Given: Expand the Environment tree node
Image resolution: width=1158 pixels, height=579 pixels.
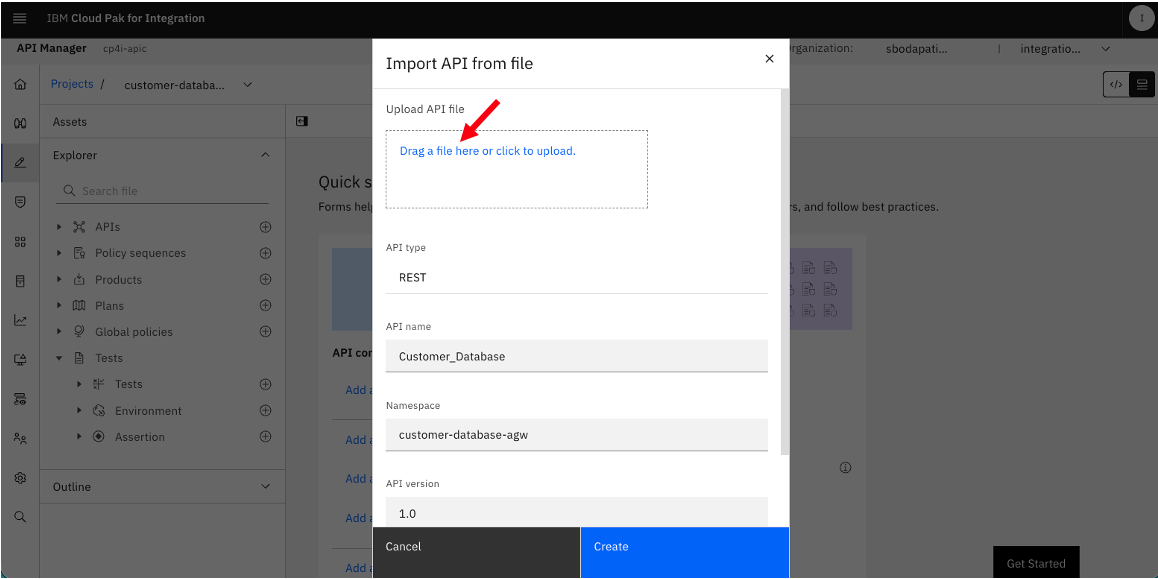Looking at the screenshot, I should 79,411.
